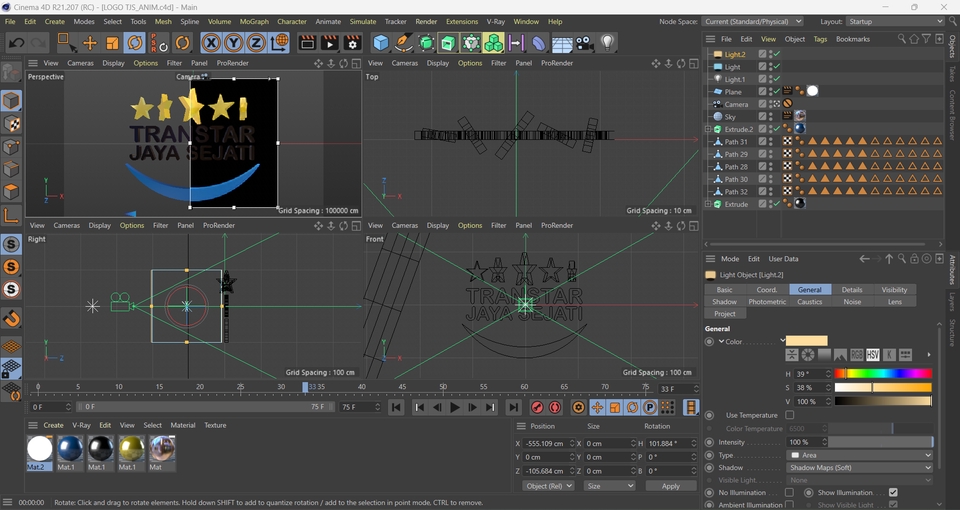
Task: Add a Camera object
Action: pos(585,43)
